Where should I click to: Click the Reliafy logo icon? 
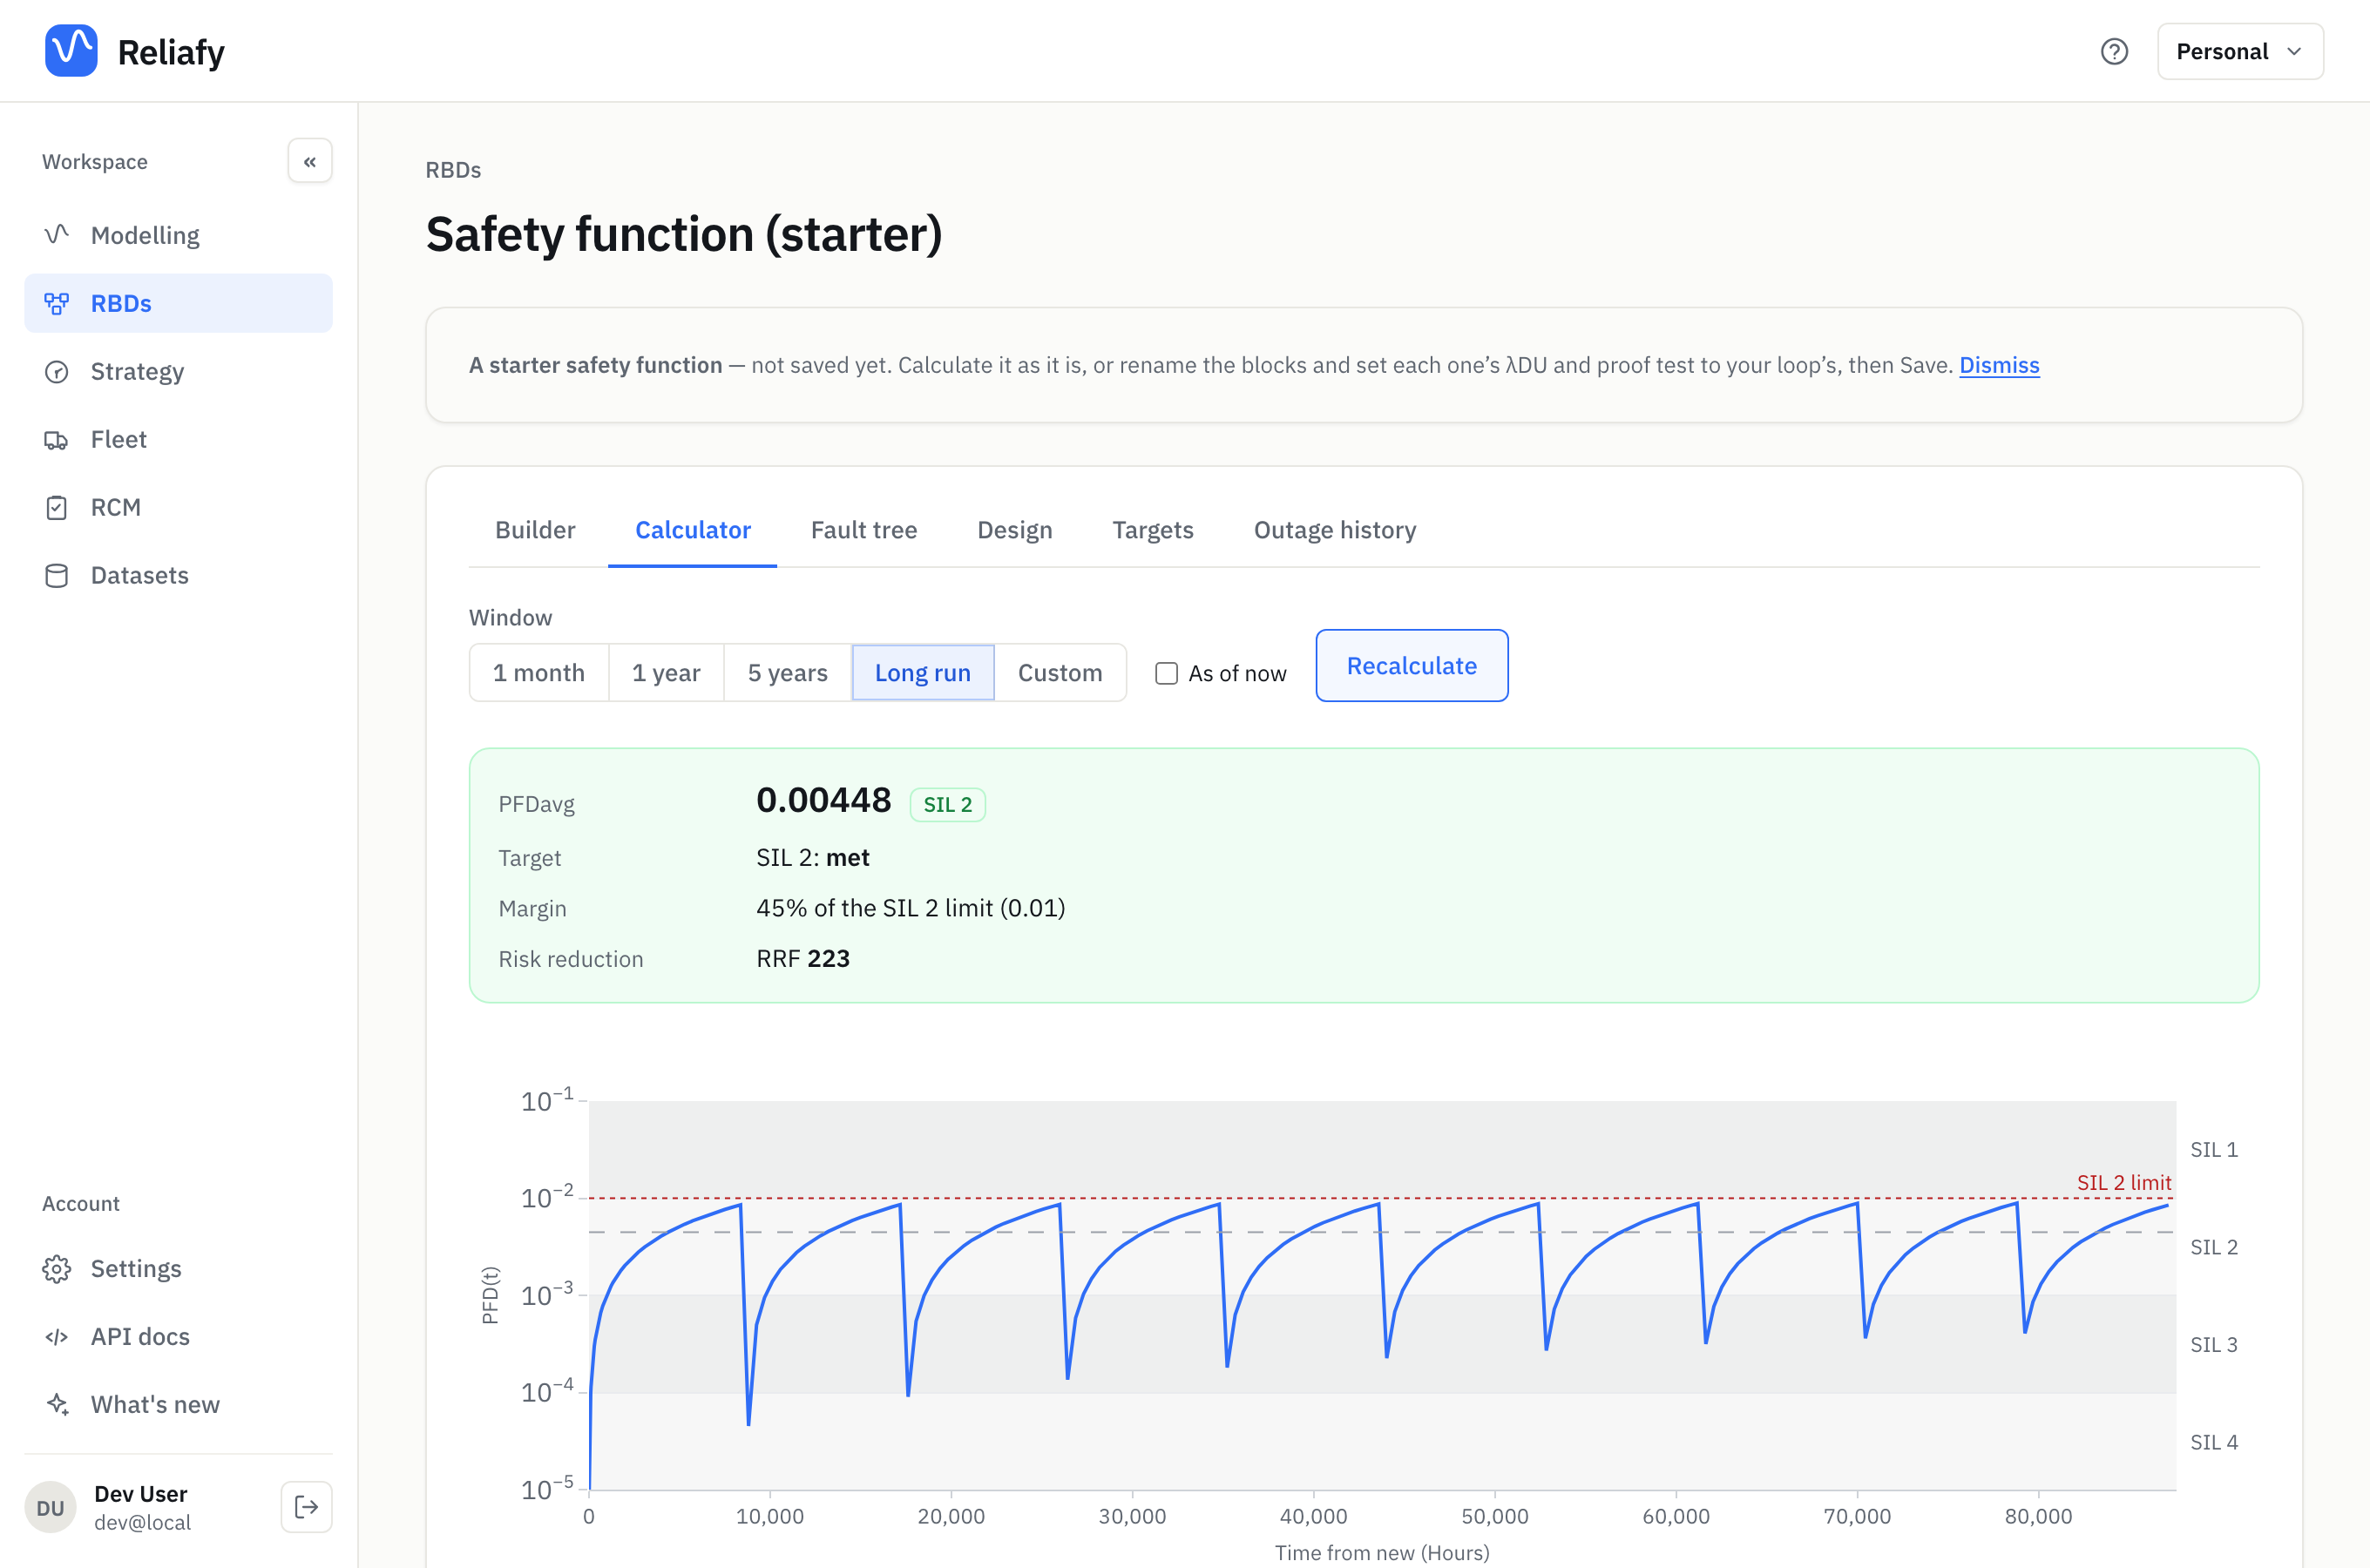pos(71,51)
